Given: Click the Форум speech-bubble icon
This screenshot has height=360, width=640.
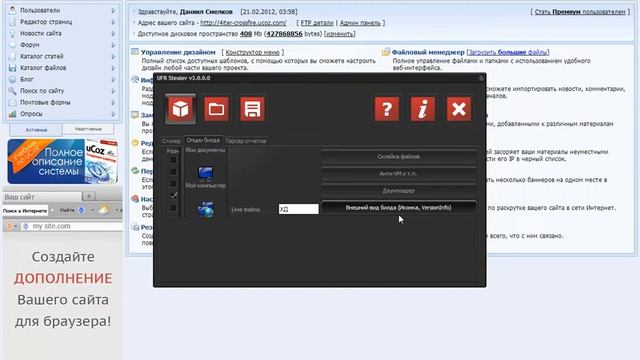Looking at the screenshot, I should [x=13, y=44].
